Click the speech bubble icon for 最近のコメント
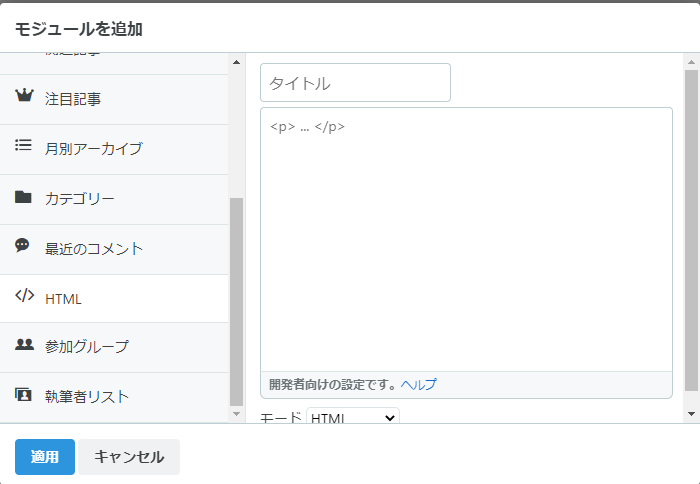The height and width of the screenshot is (484, 700). tap(22, 245)
